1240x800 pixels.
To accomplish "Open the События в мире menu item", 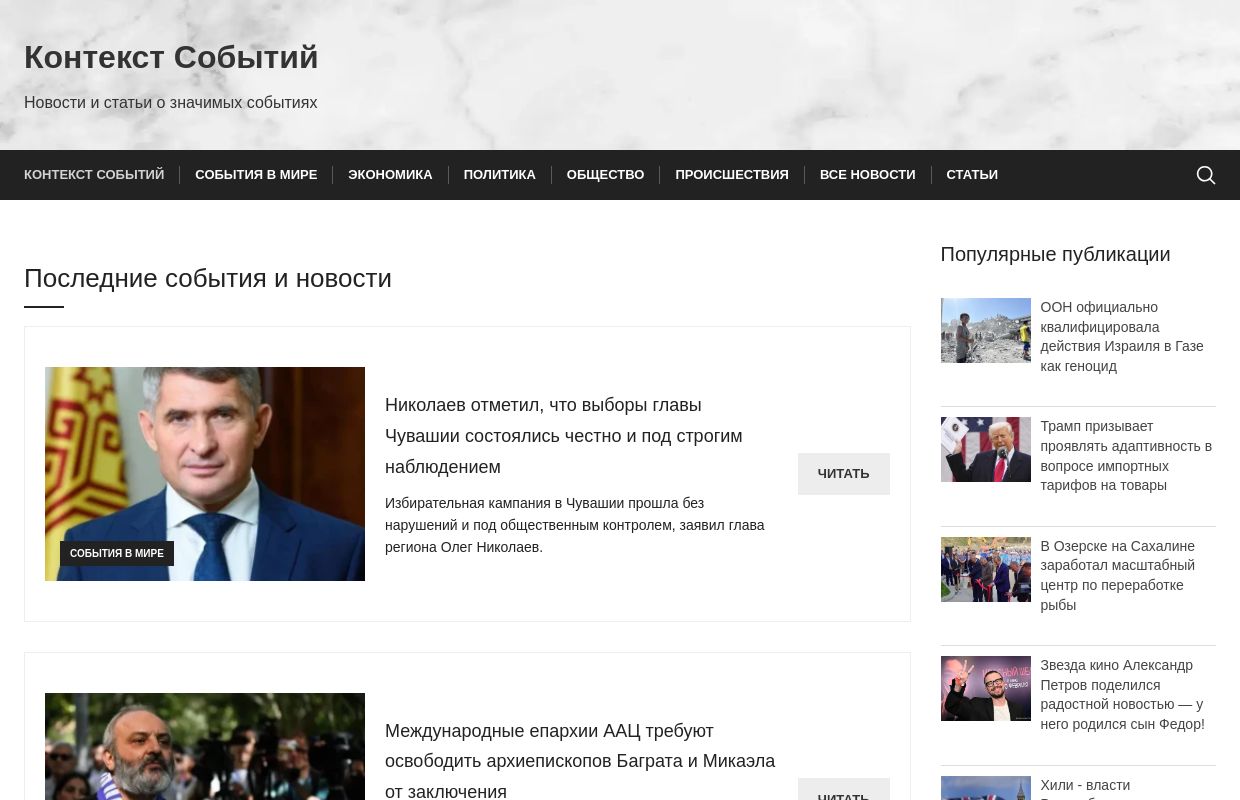I will click(x=256, y=175).
